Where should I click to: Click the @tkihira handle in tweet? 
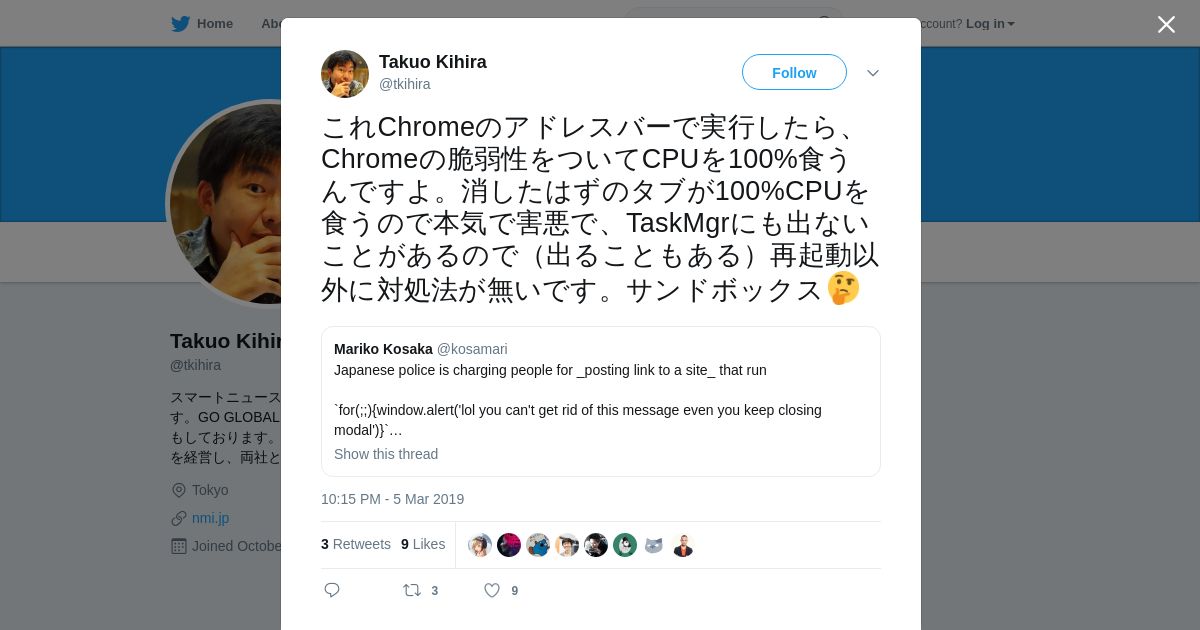405,85
